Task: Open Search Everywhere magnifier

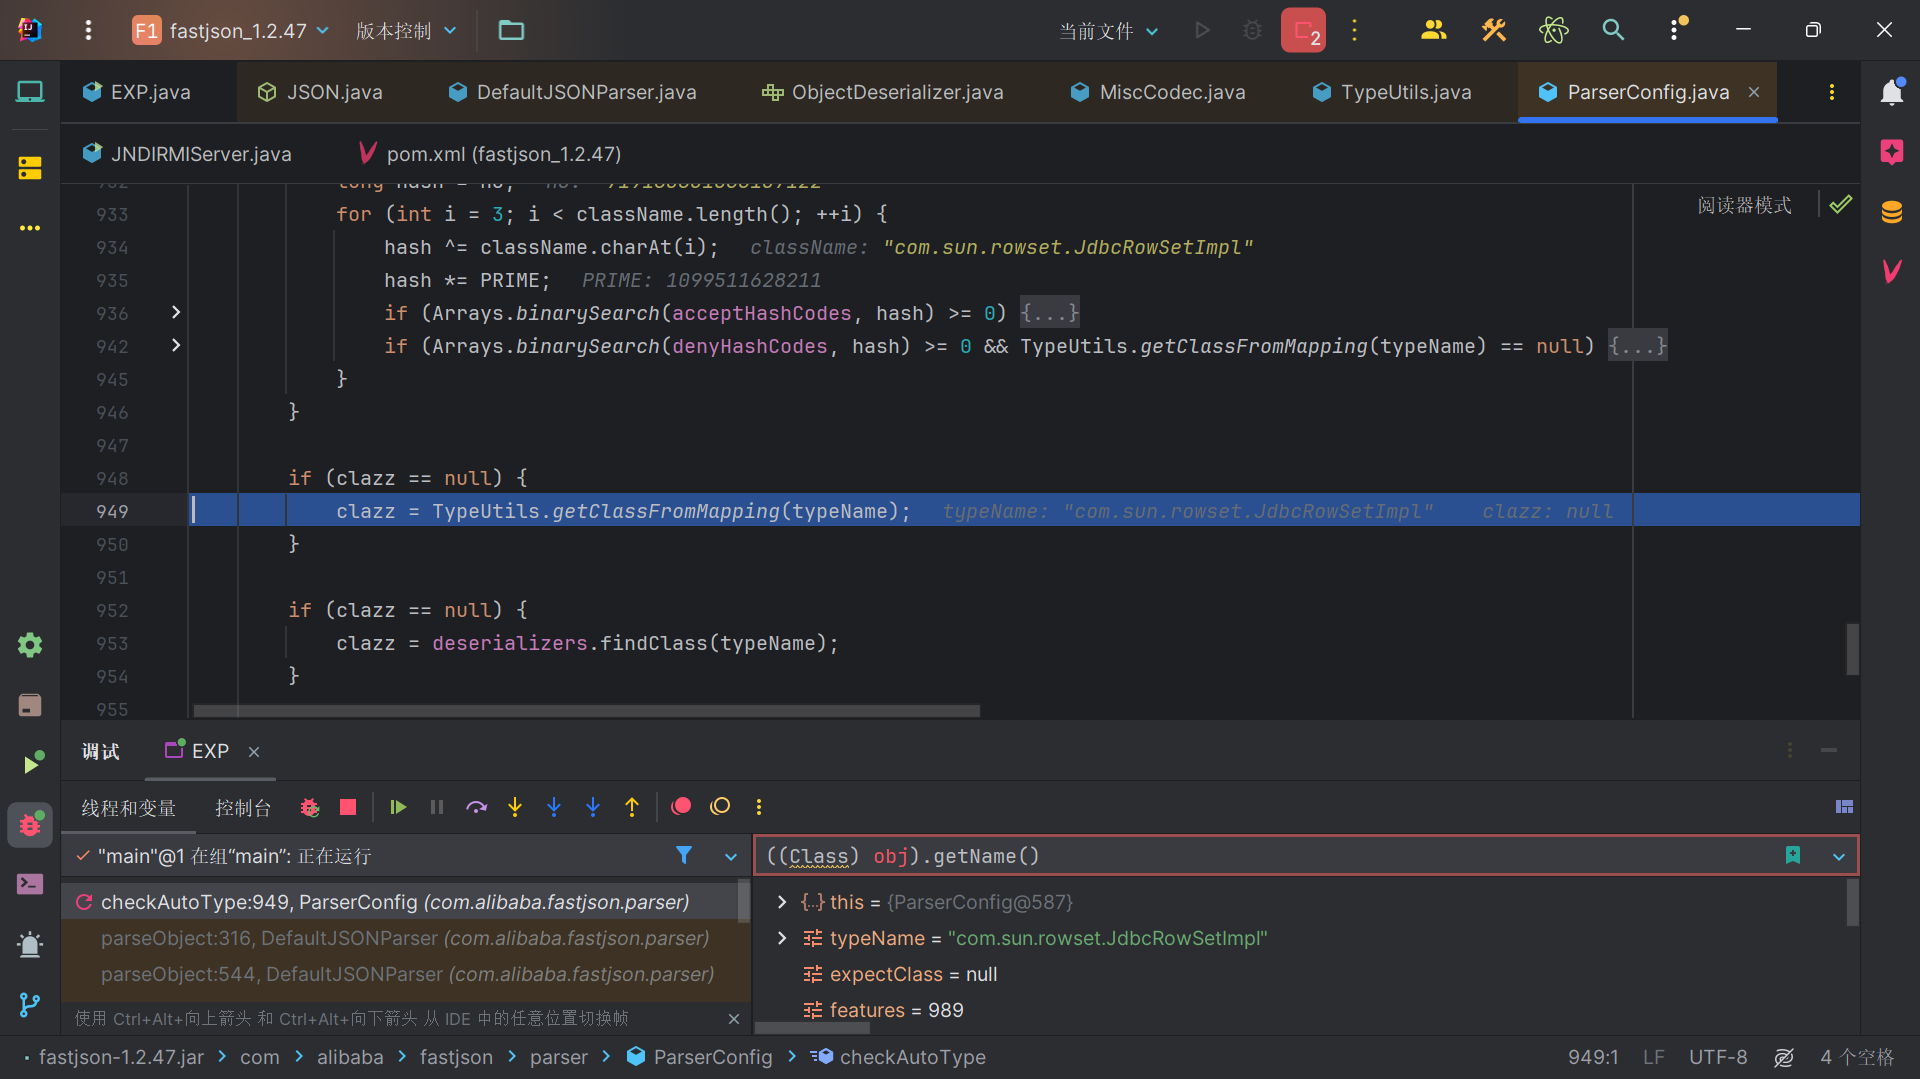Action: (x=1613, y=31)
